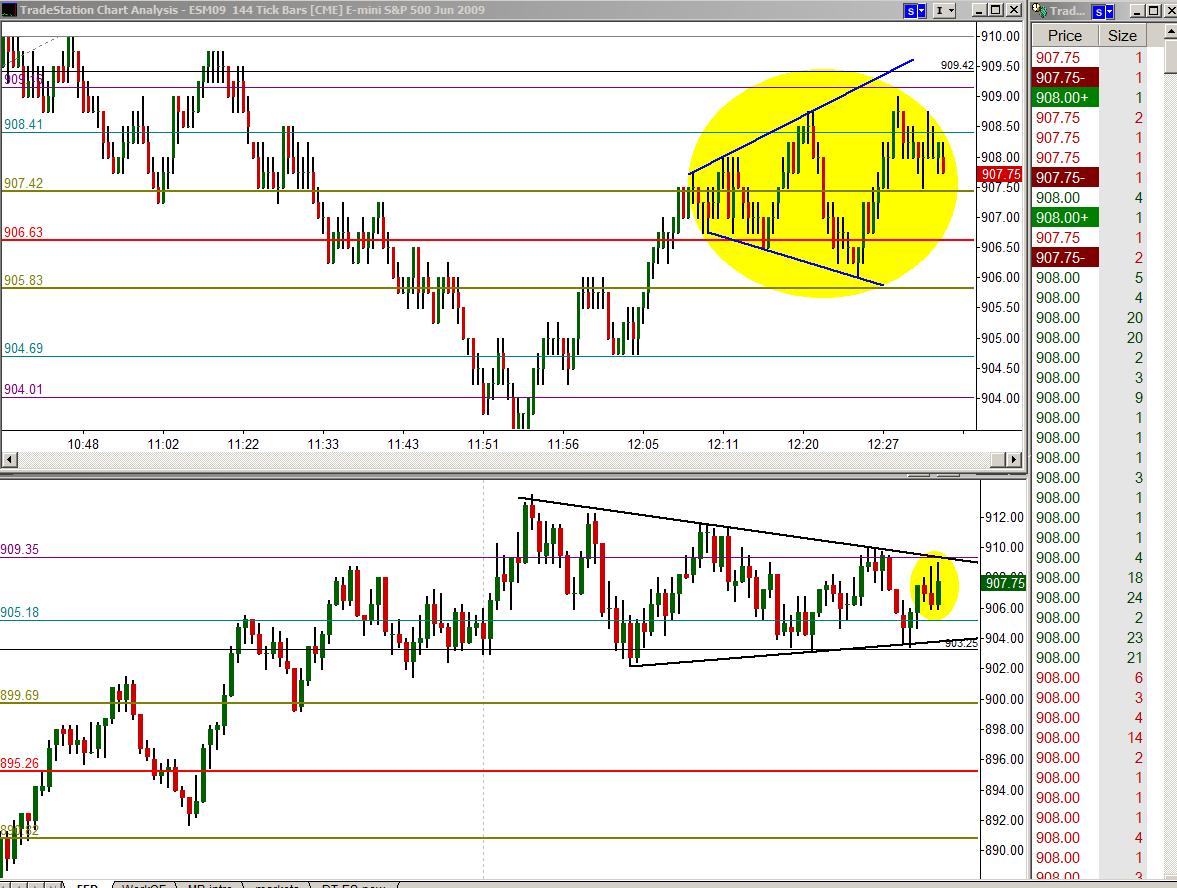Select the falling blue lower trendline

click(x=796, y=259)
